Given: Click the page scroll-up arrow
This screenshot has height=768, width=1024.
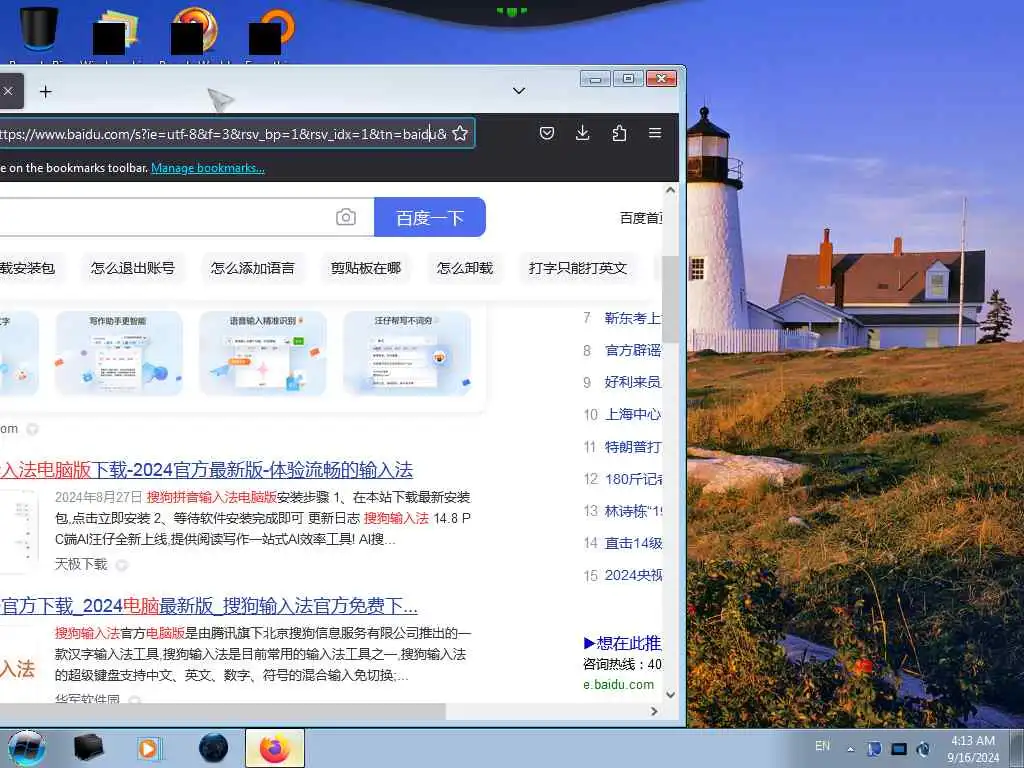Looking at the screenshot, I should pos(670,191).
